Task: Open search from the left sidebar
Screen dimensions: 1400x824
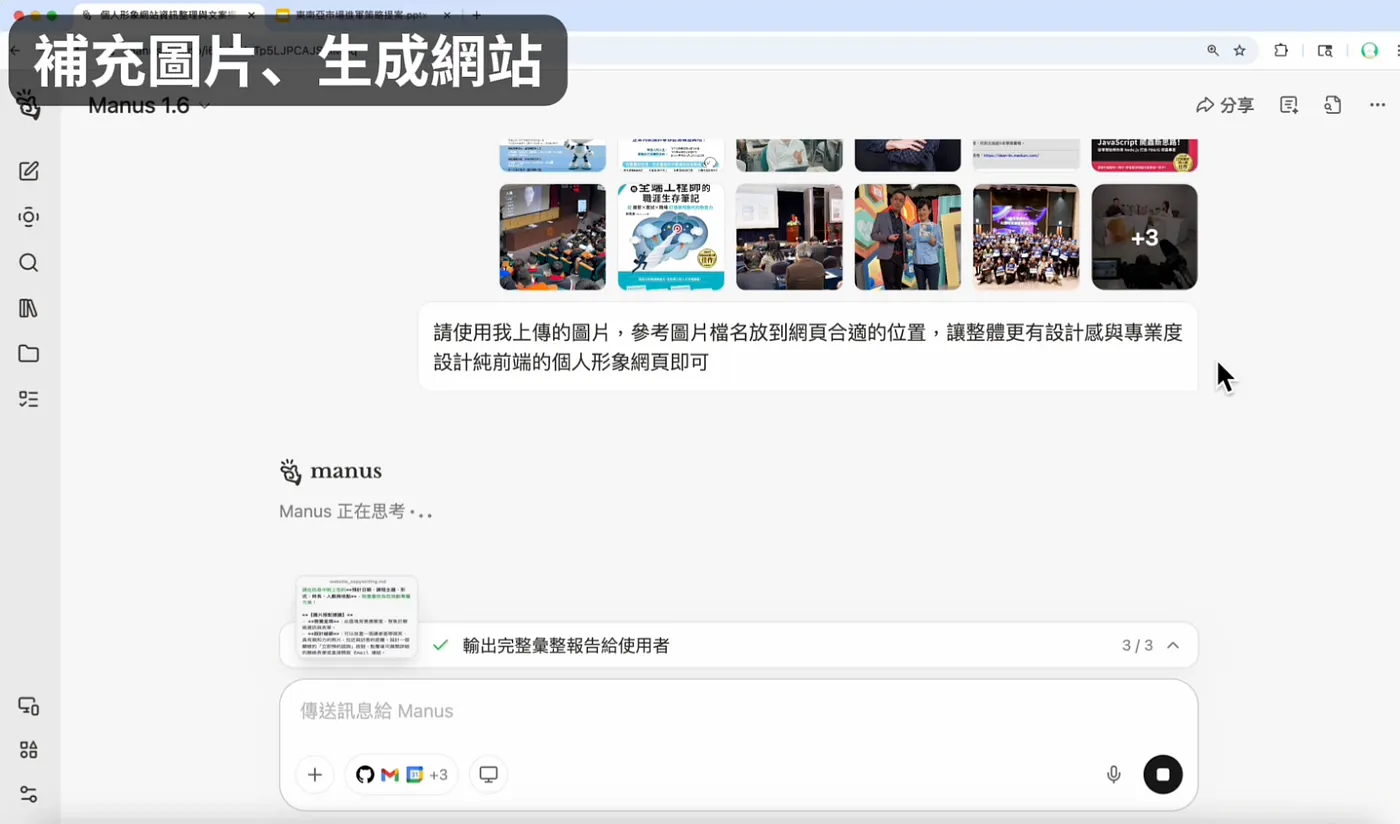Action: coord(29,263)
